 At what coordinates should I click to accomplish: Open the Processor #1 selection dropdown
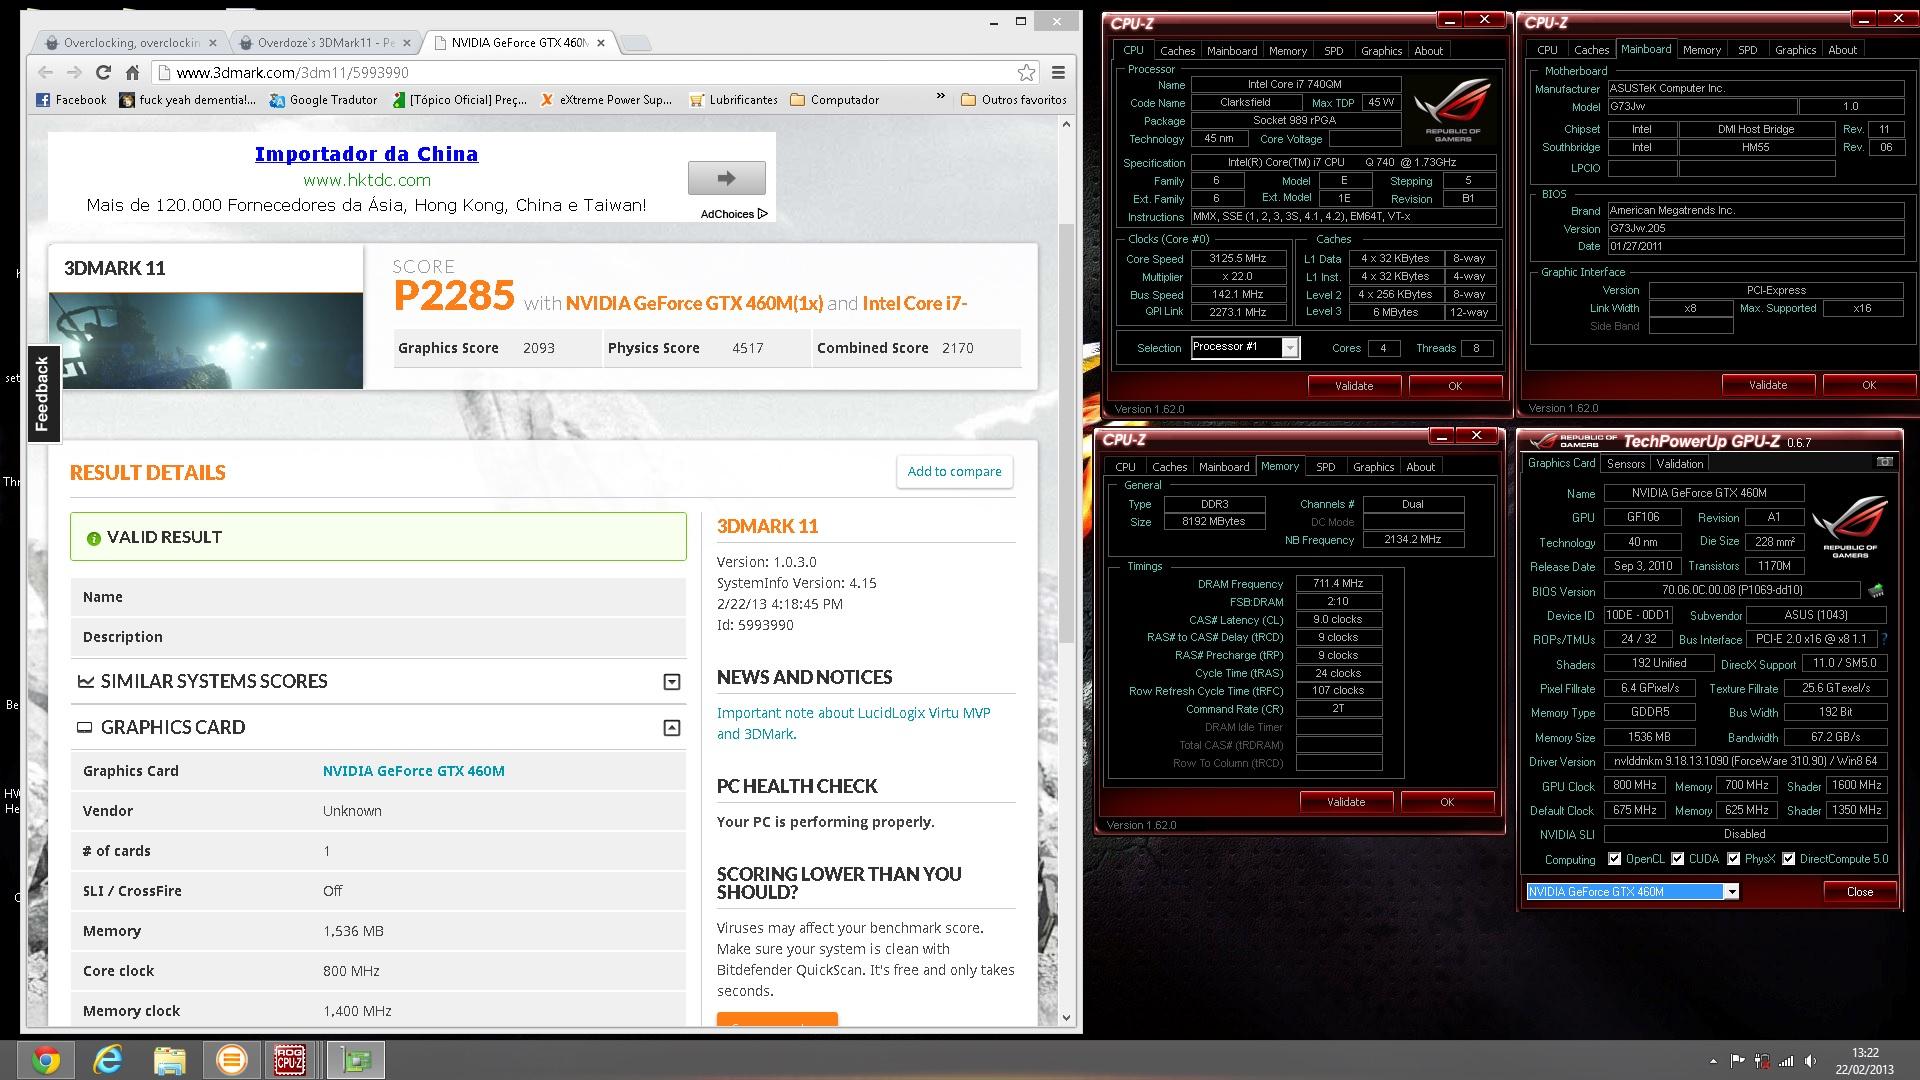tap(1290, 347)
